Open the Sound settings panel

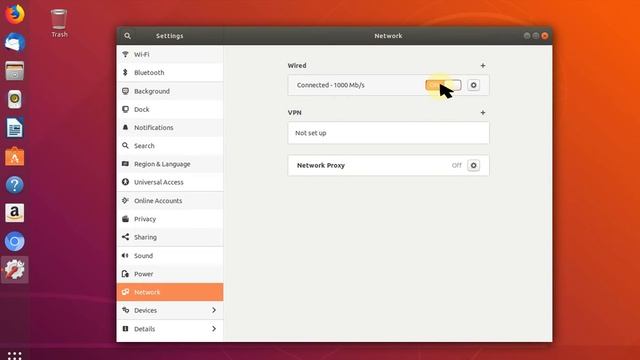[170, 256]
